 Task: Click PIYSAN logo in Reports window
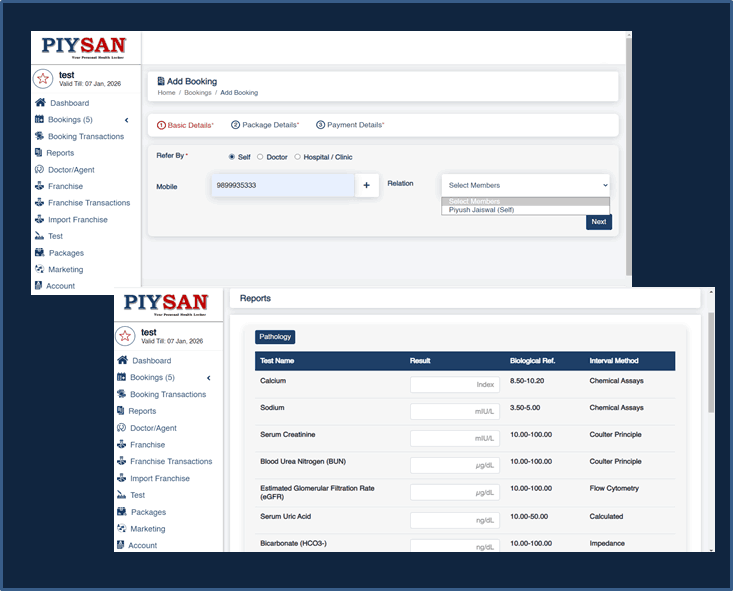click(x=166, y=304)
